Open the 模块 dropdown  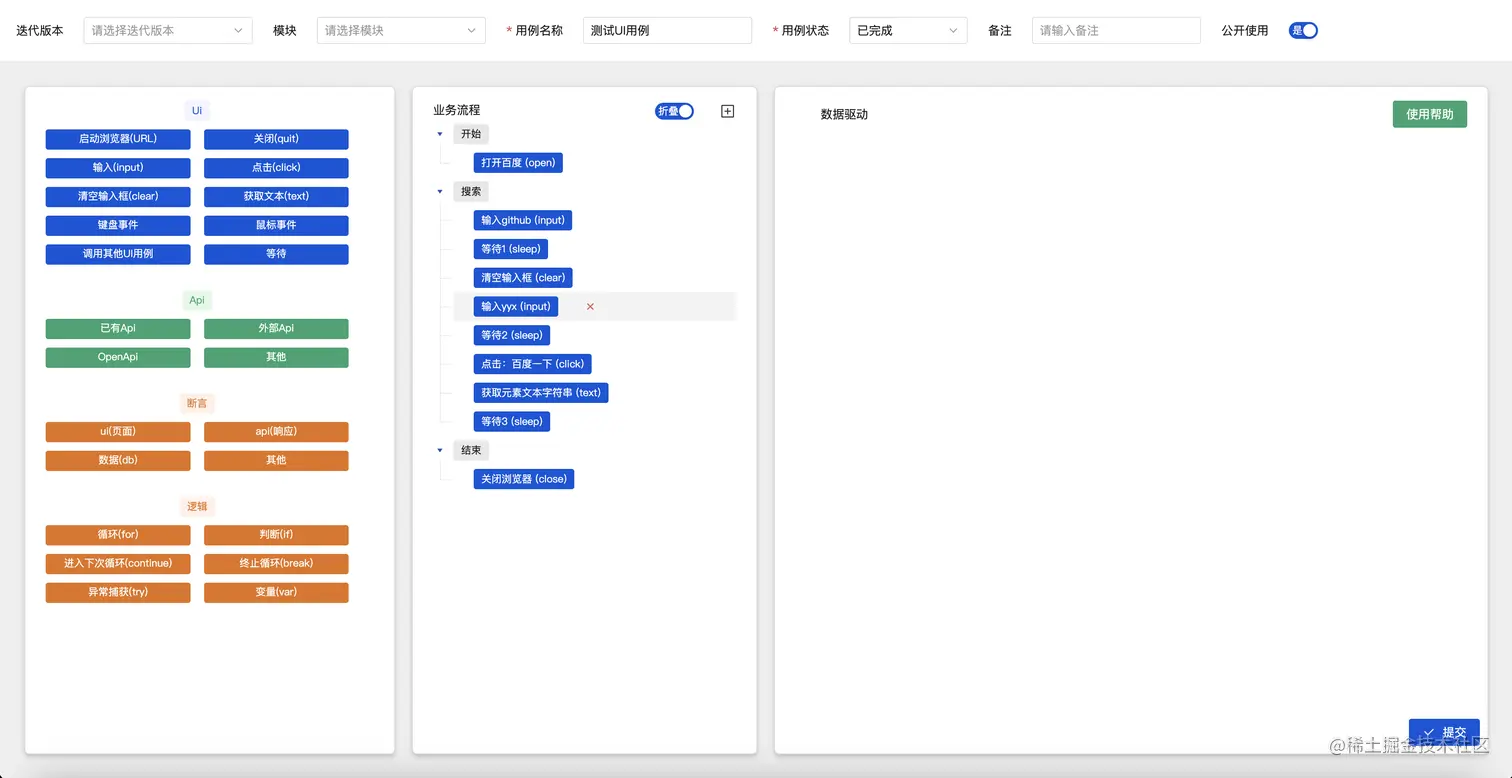[400, 30]
